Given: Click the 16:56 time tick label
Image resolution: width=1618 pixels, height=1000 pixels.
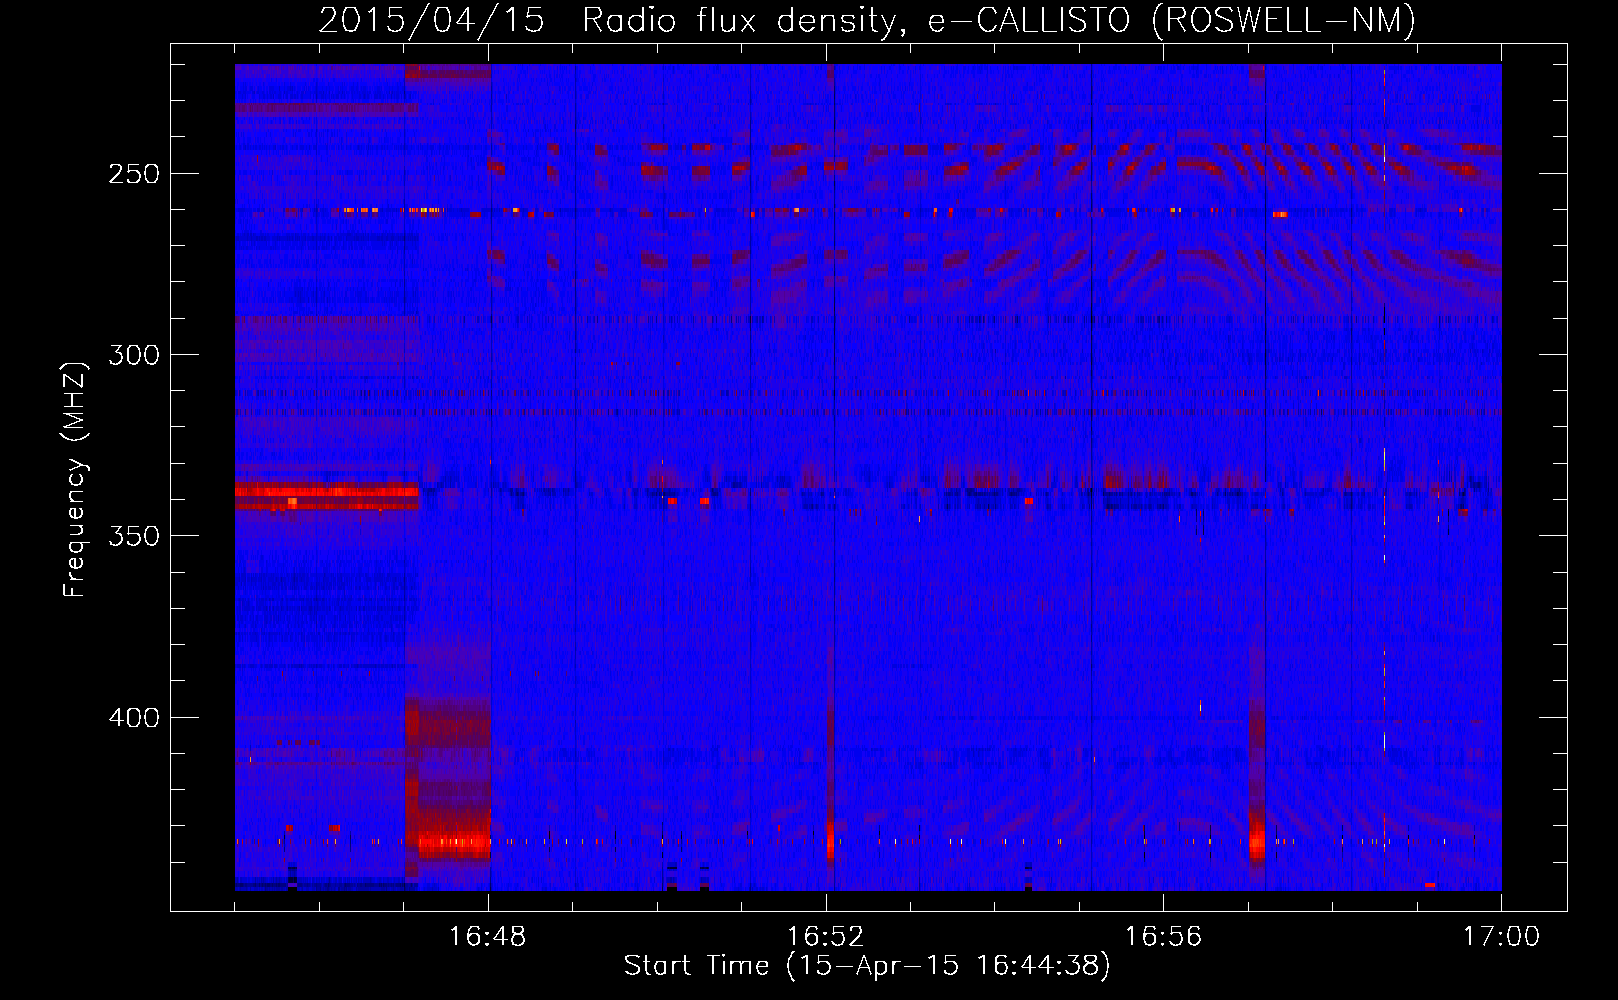Looking at the screenshot, I should 1163,937.
